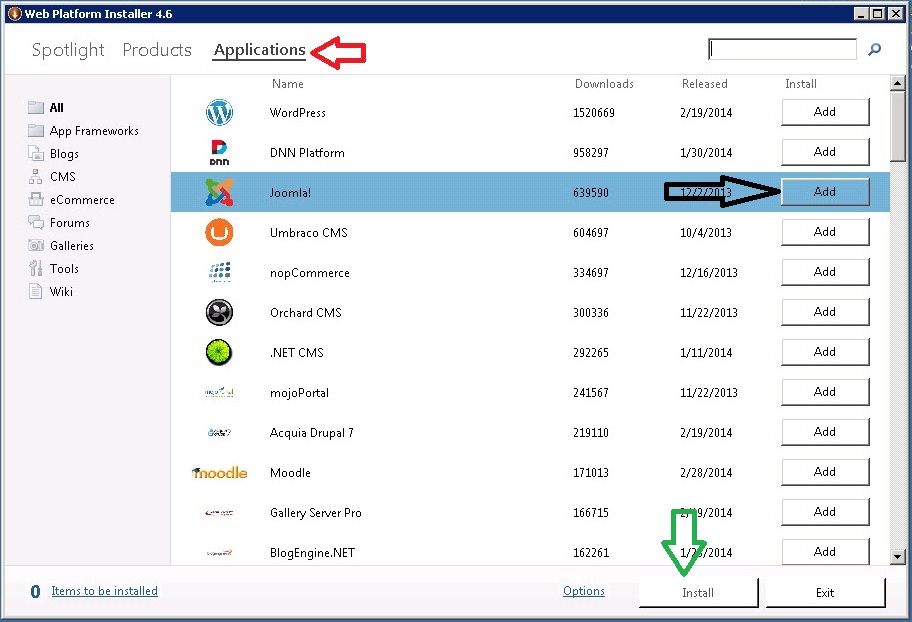Click the Joomla! logo icon
This screenshot has height=622, width=912.
tap(219, 192)
